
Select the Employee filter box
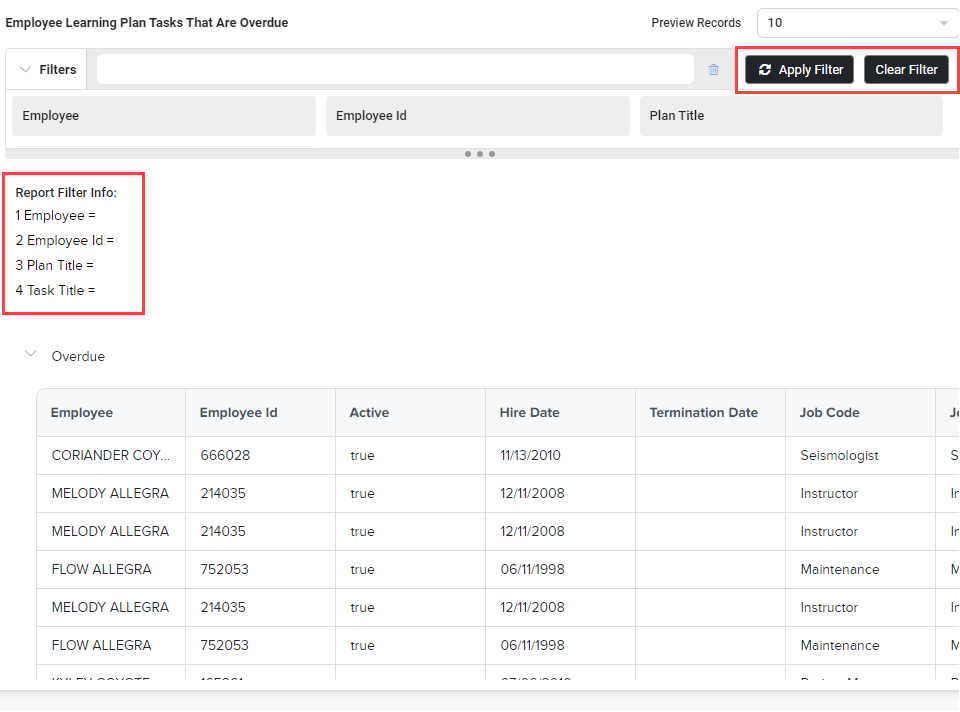coord(164,116)
